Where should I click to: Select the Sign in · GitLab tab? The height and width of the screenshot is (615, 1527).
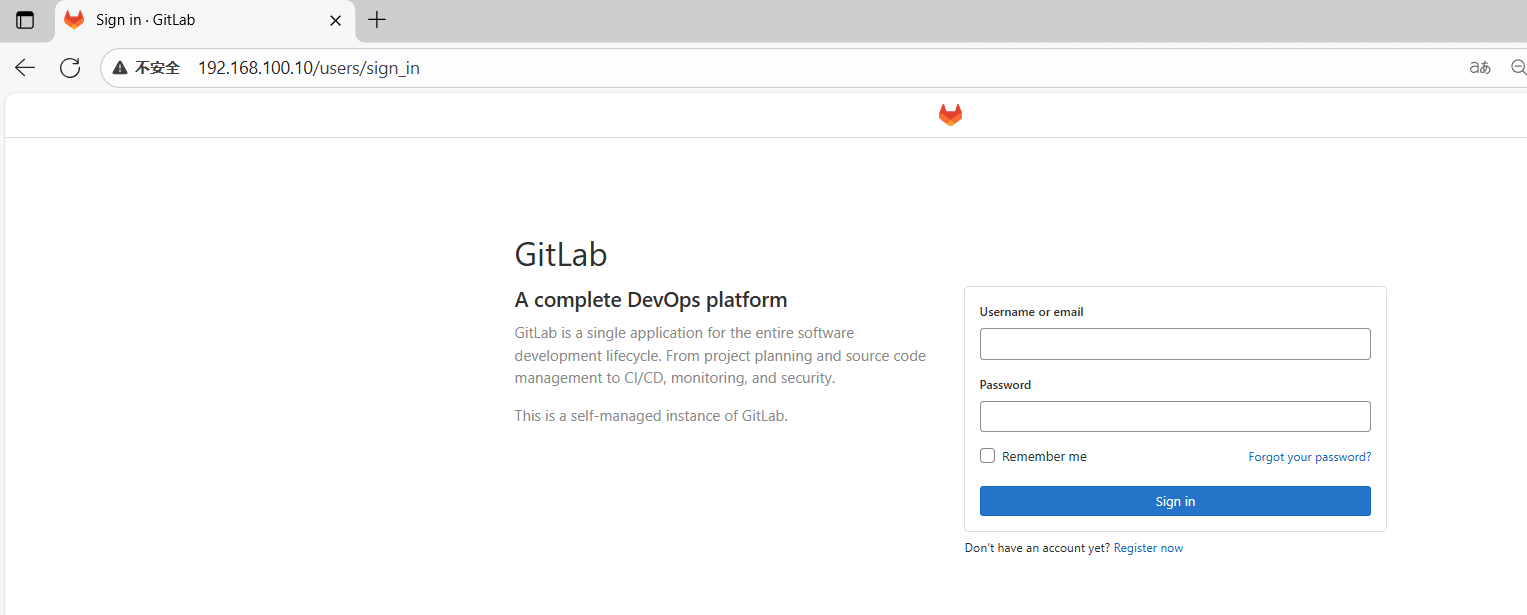click(x=205, y=20)
